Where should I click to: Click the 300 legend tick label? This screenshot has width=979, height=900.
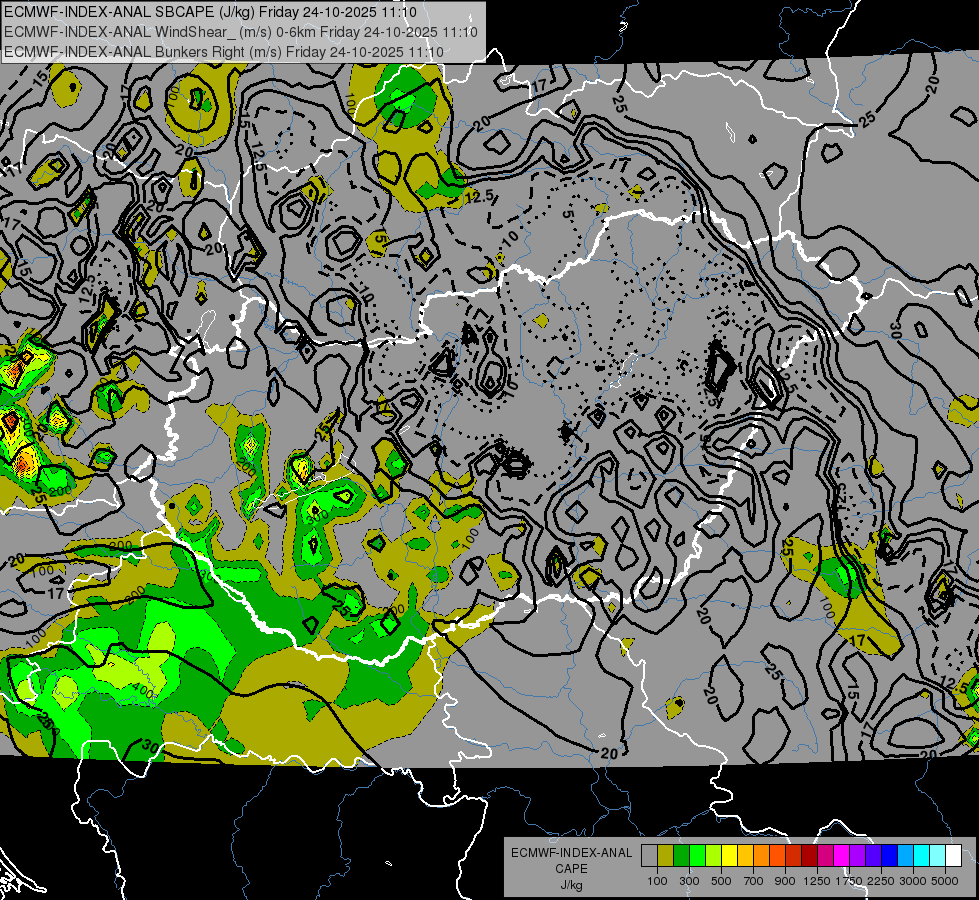coord(689,881)
